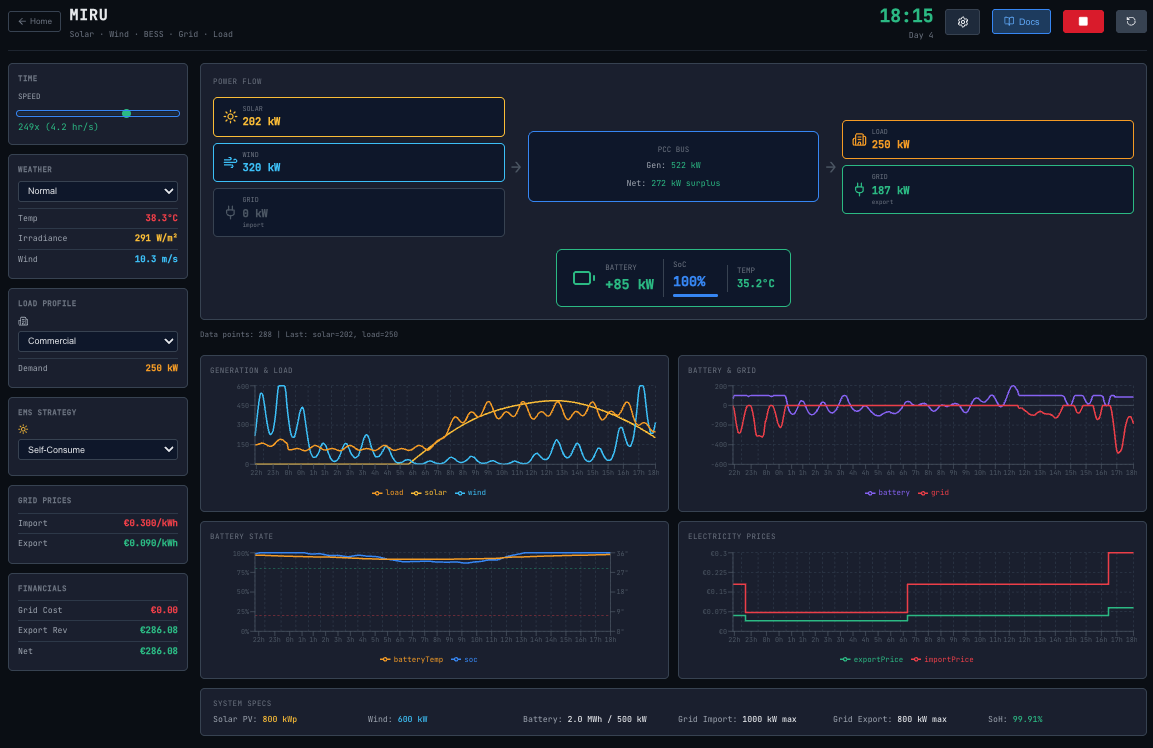This screenshot has width=1153, height=748.
Task: Open the Docs button
Action: click(1021, 22)
